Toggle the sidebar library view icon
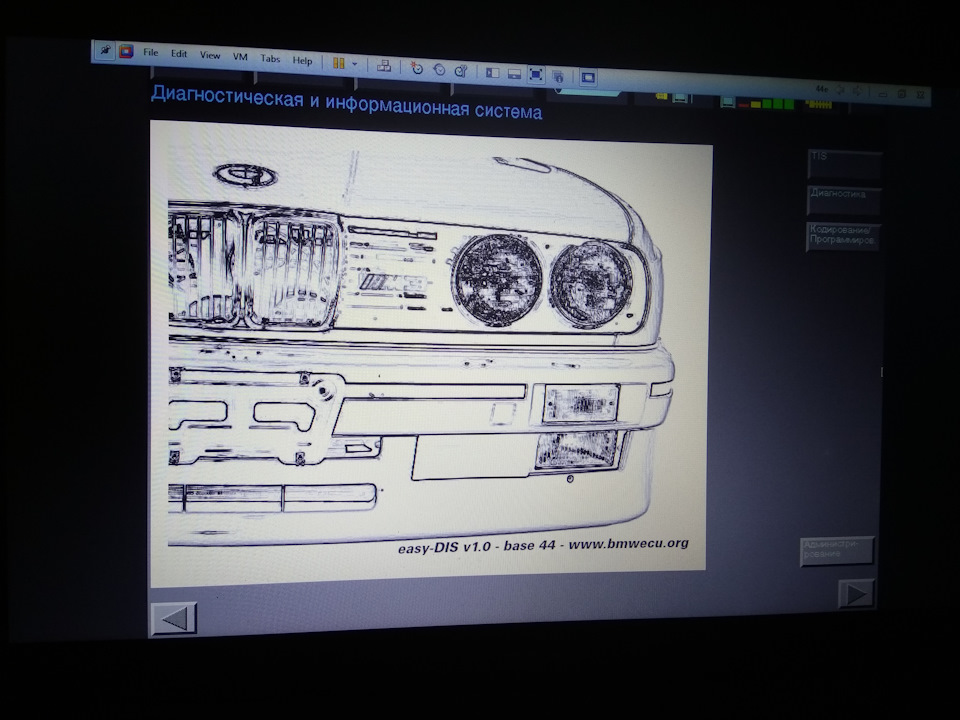The height and width of the screenshot is (720, 960). [492, 72]
